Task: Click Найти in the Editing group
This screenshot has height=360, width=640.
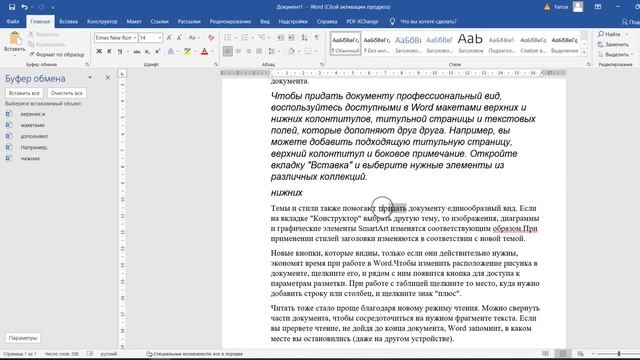Action: 609,34
